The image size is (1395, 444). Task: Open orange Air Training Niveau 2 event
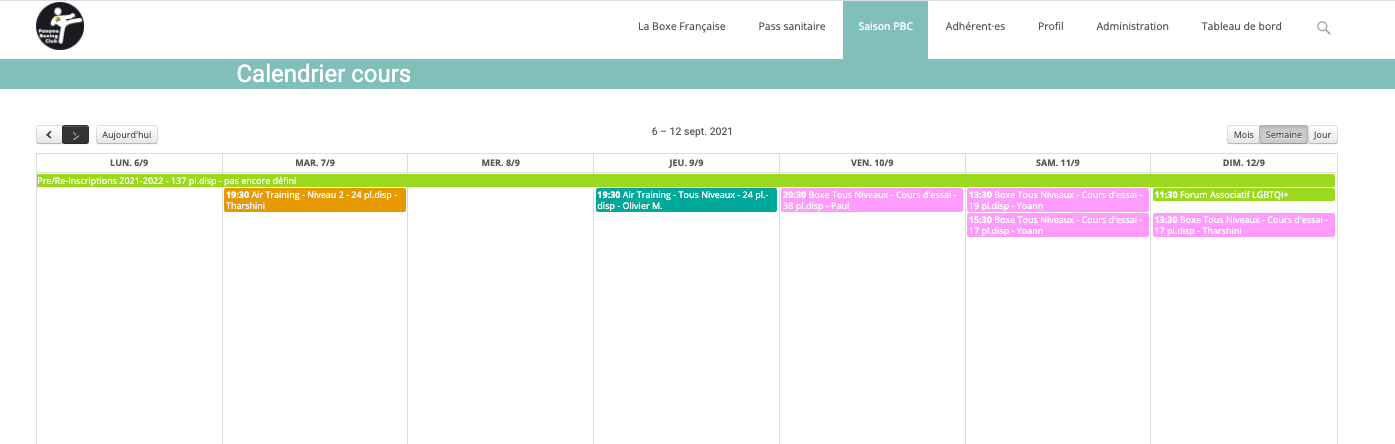pos(315,200)
